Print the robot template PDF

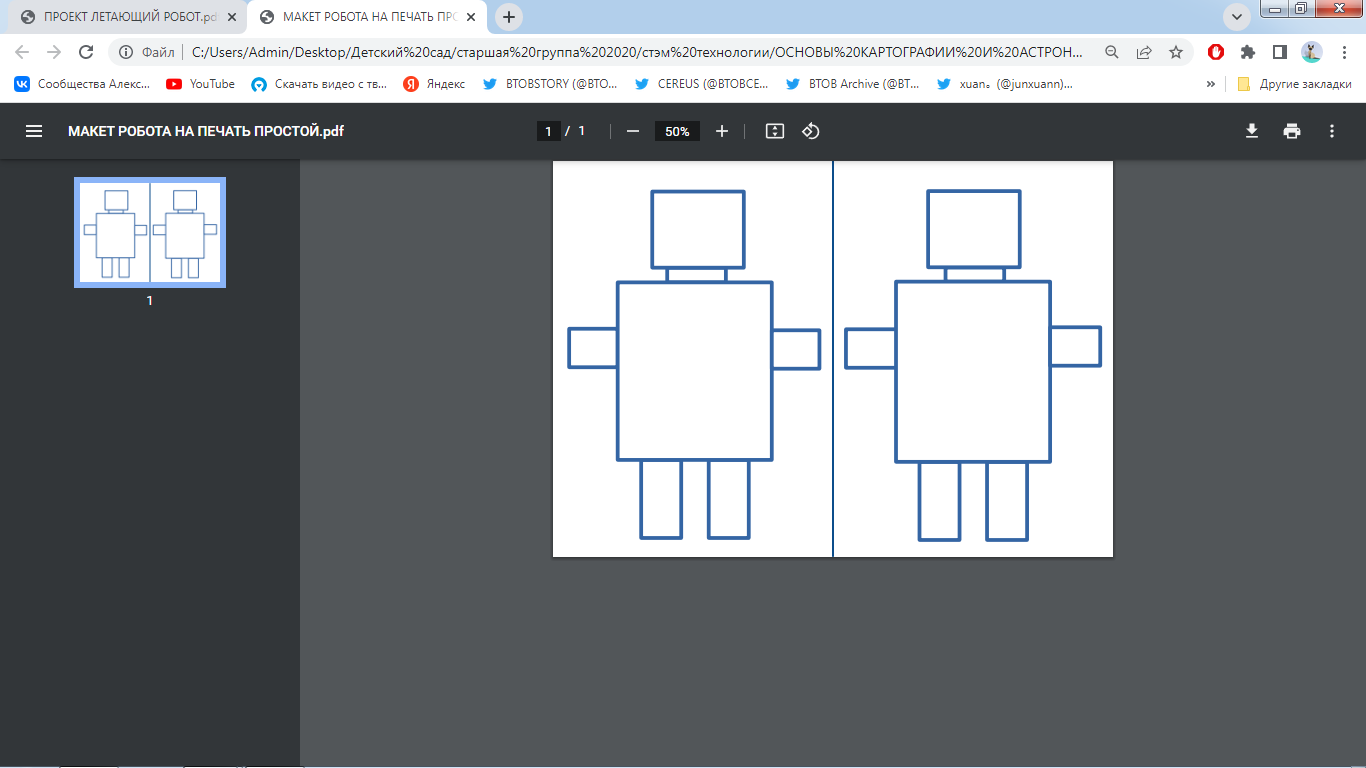(1292, 131)
